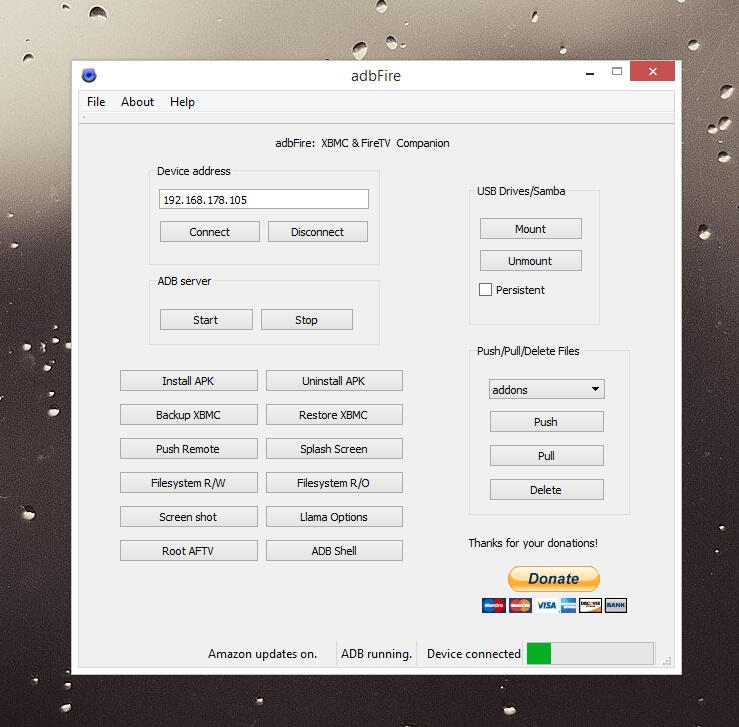Maximize the adbFire window
The height and width of the screenshot is (727, 739).
[x=616, y=72]
